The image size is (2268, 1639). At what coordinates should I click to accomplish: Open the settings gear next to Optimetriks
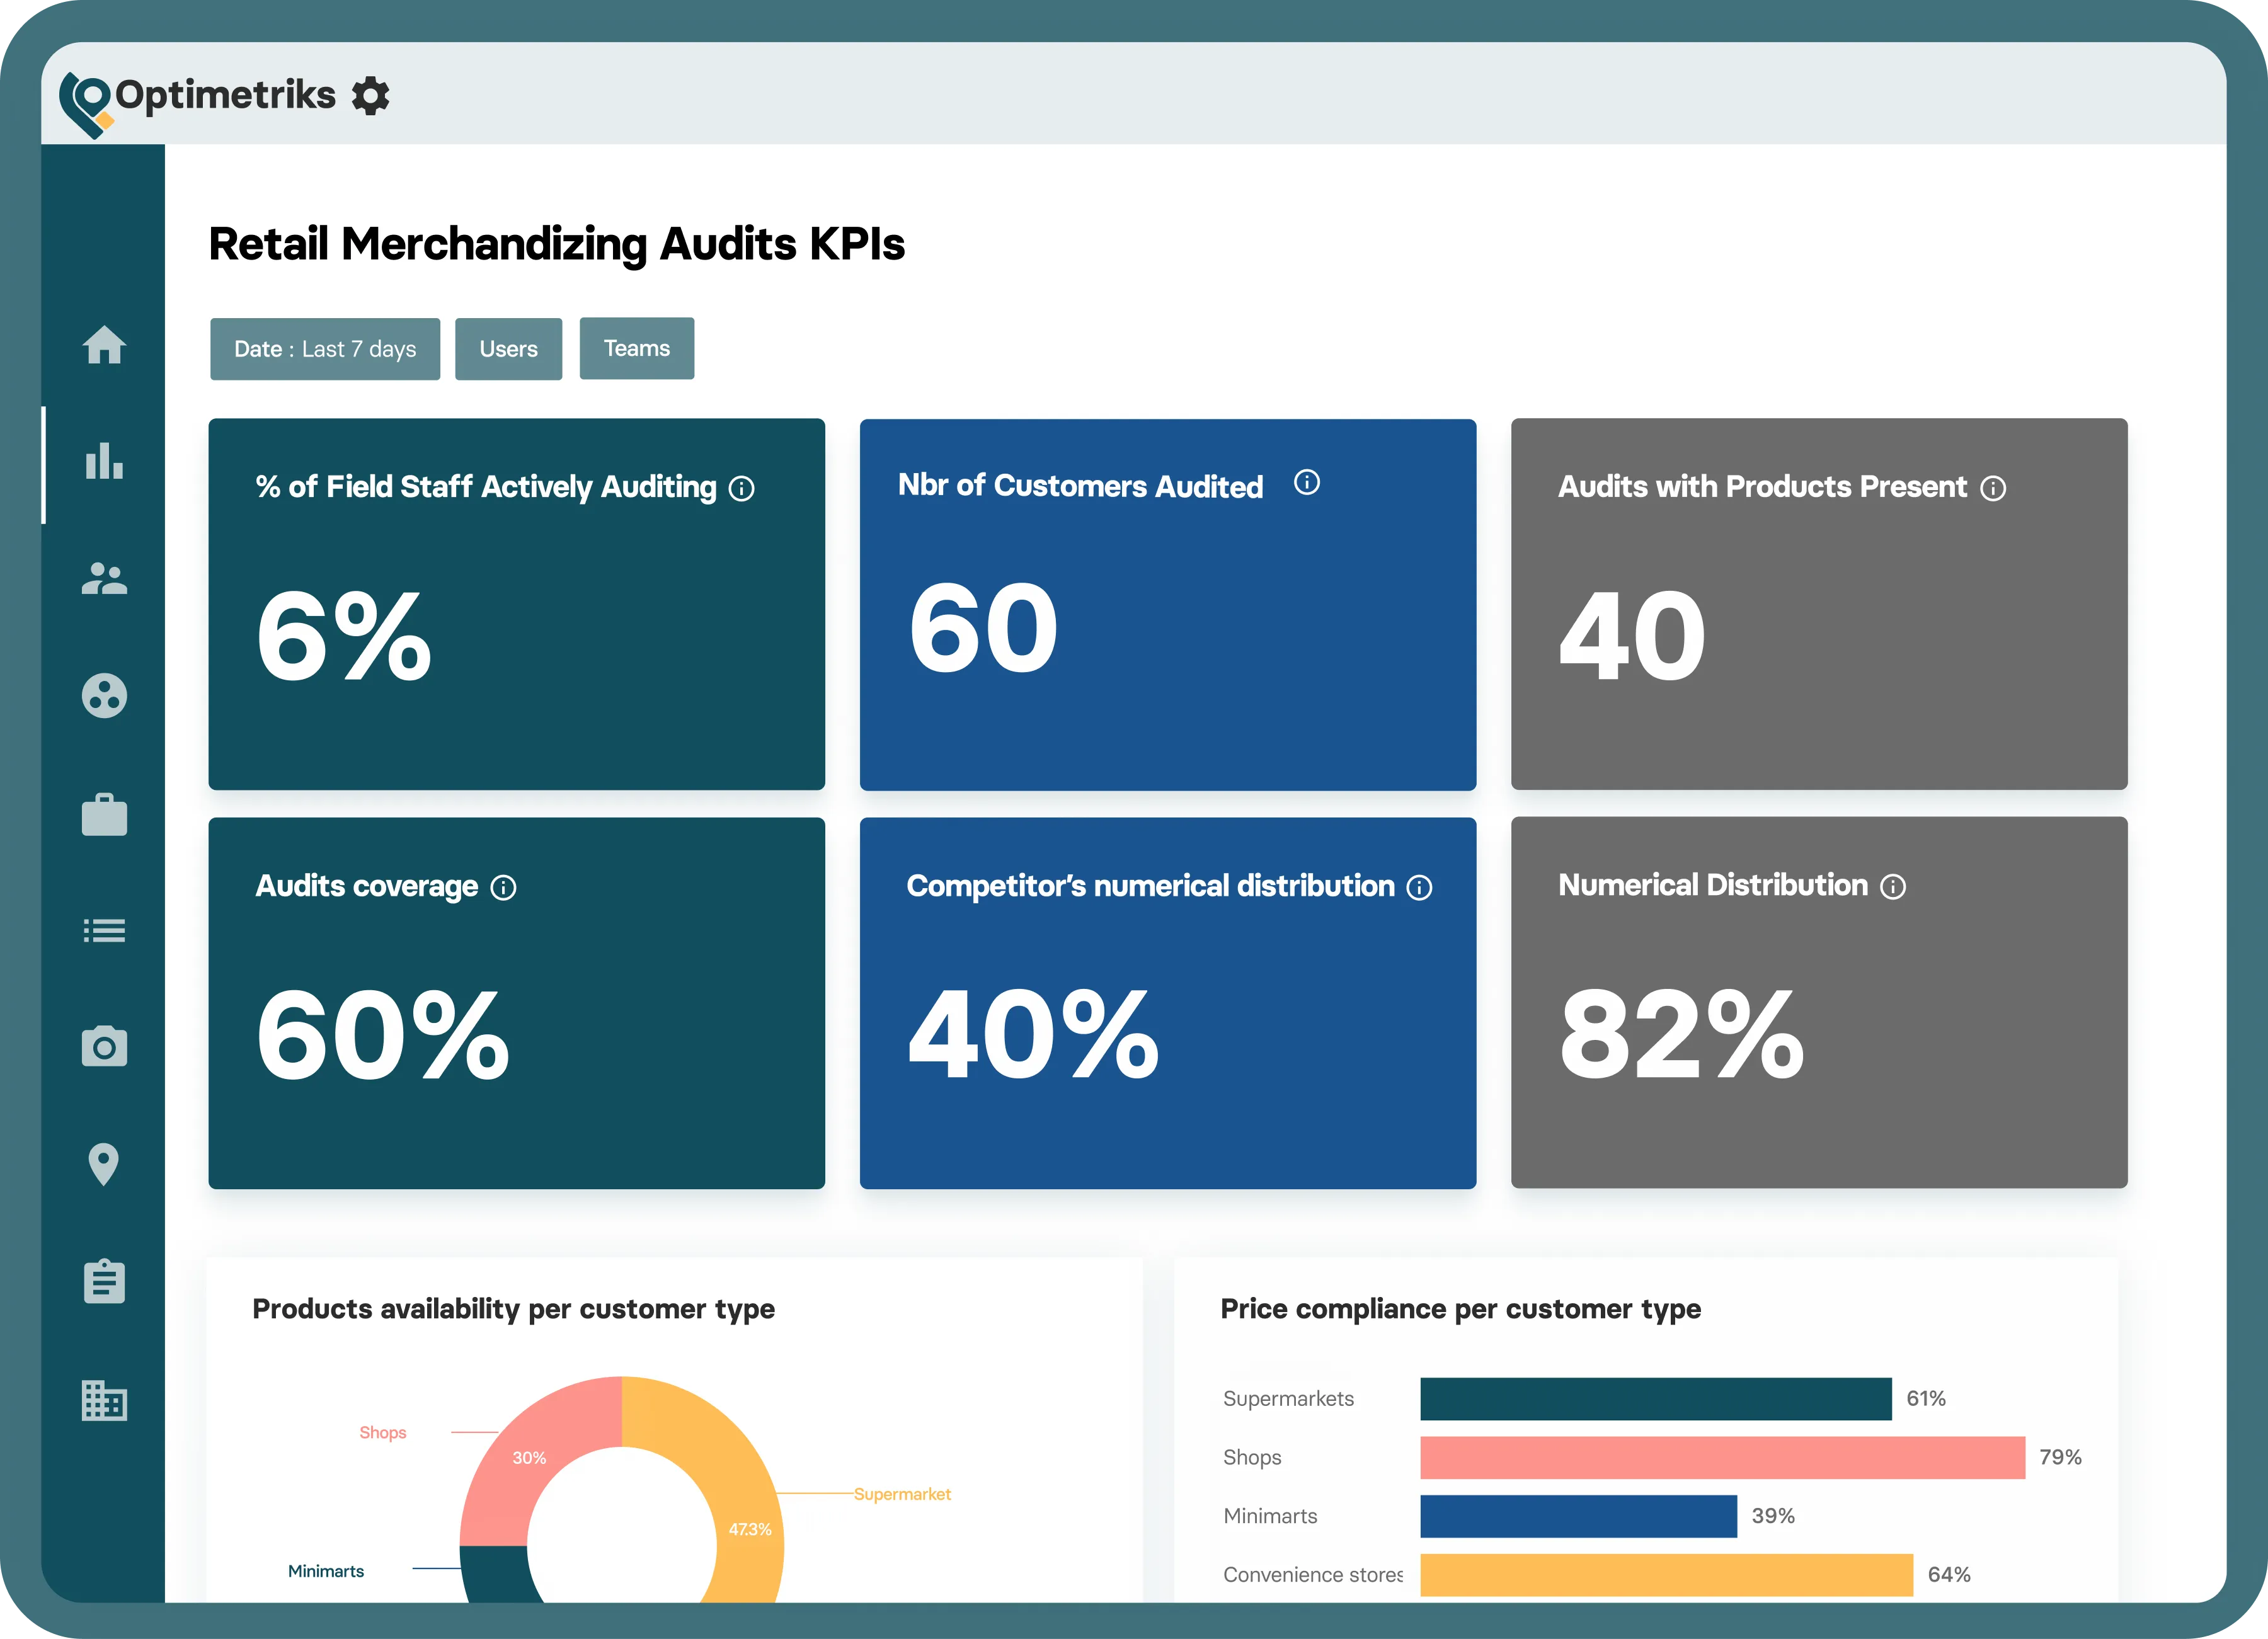click(x=370, y=96)
